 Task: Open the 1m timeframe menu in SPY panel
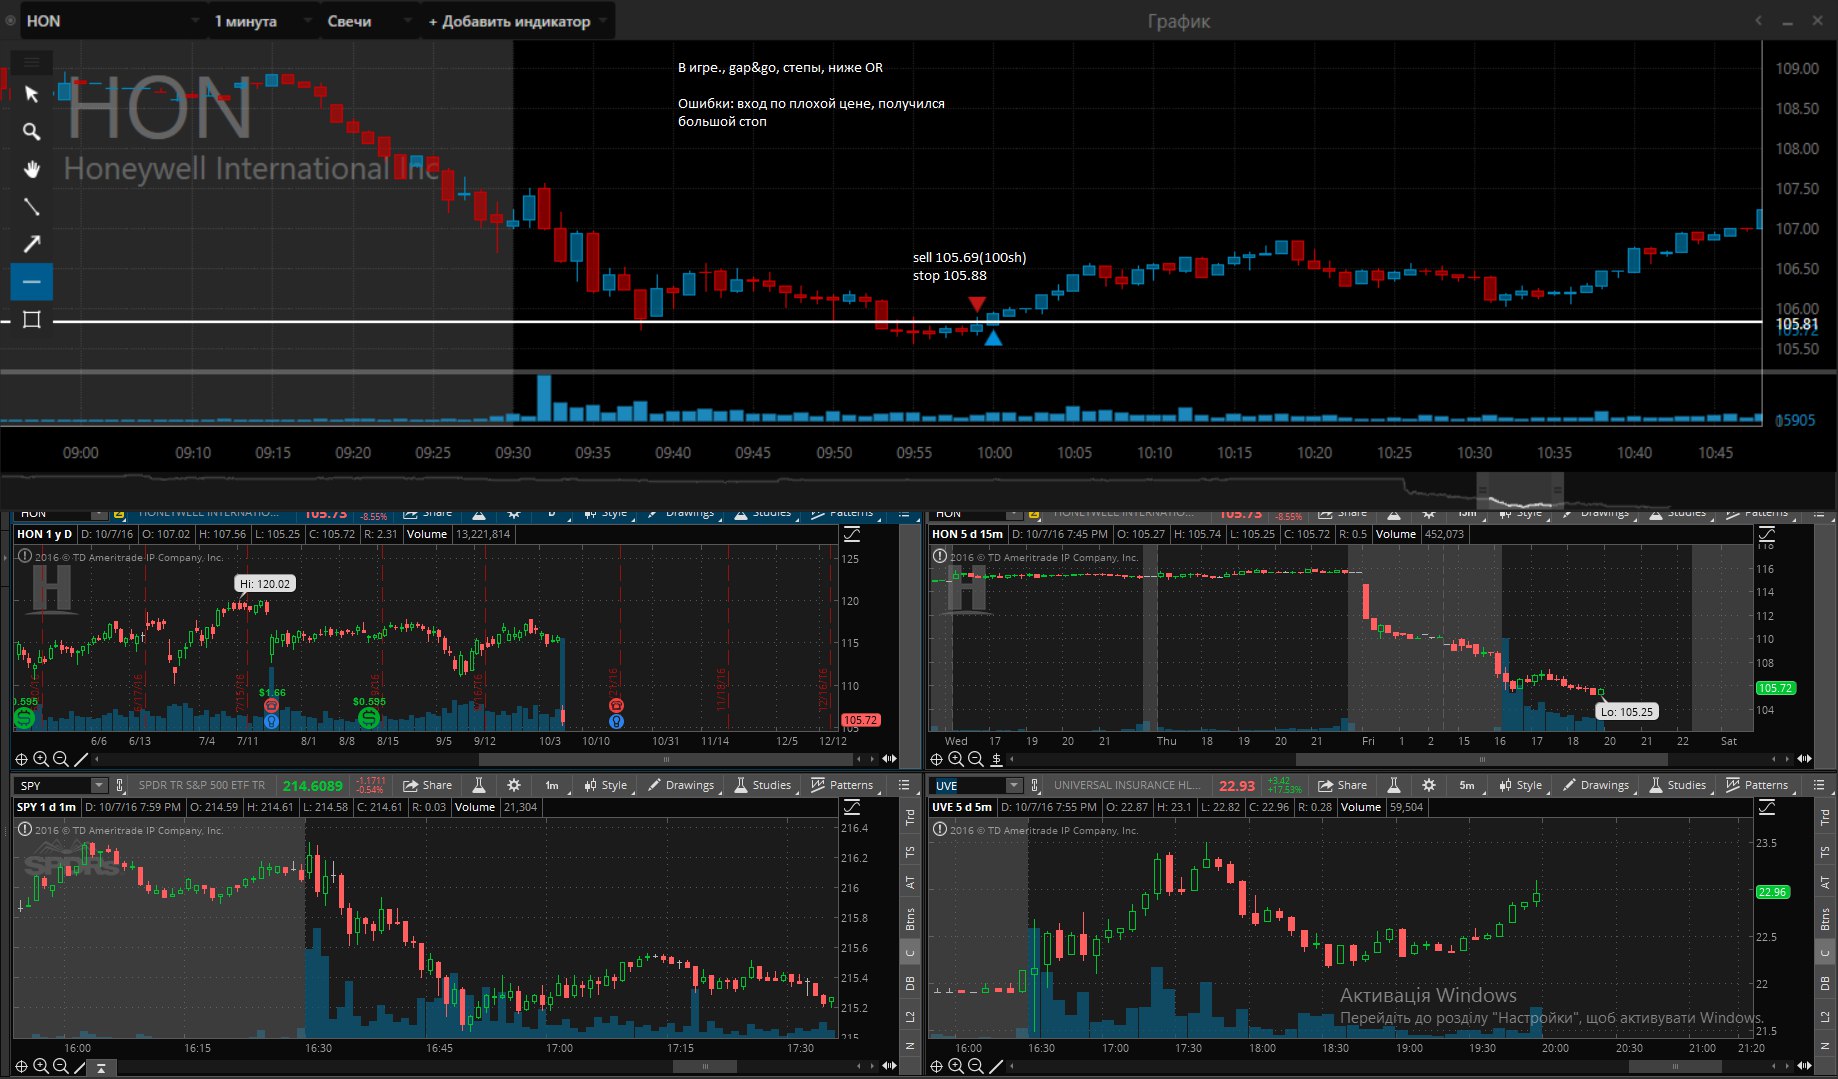(x=552, y=785)
